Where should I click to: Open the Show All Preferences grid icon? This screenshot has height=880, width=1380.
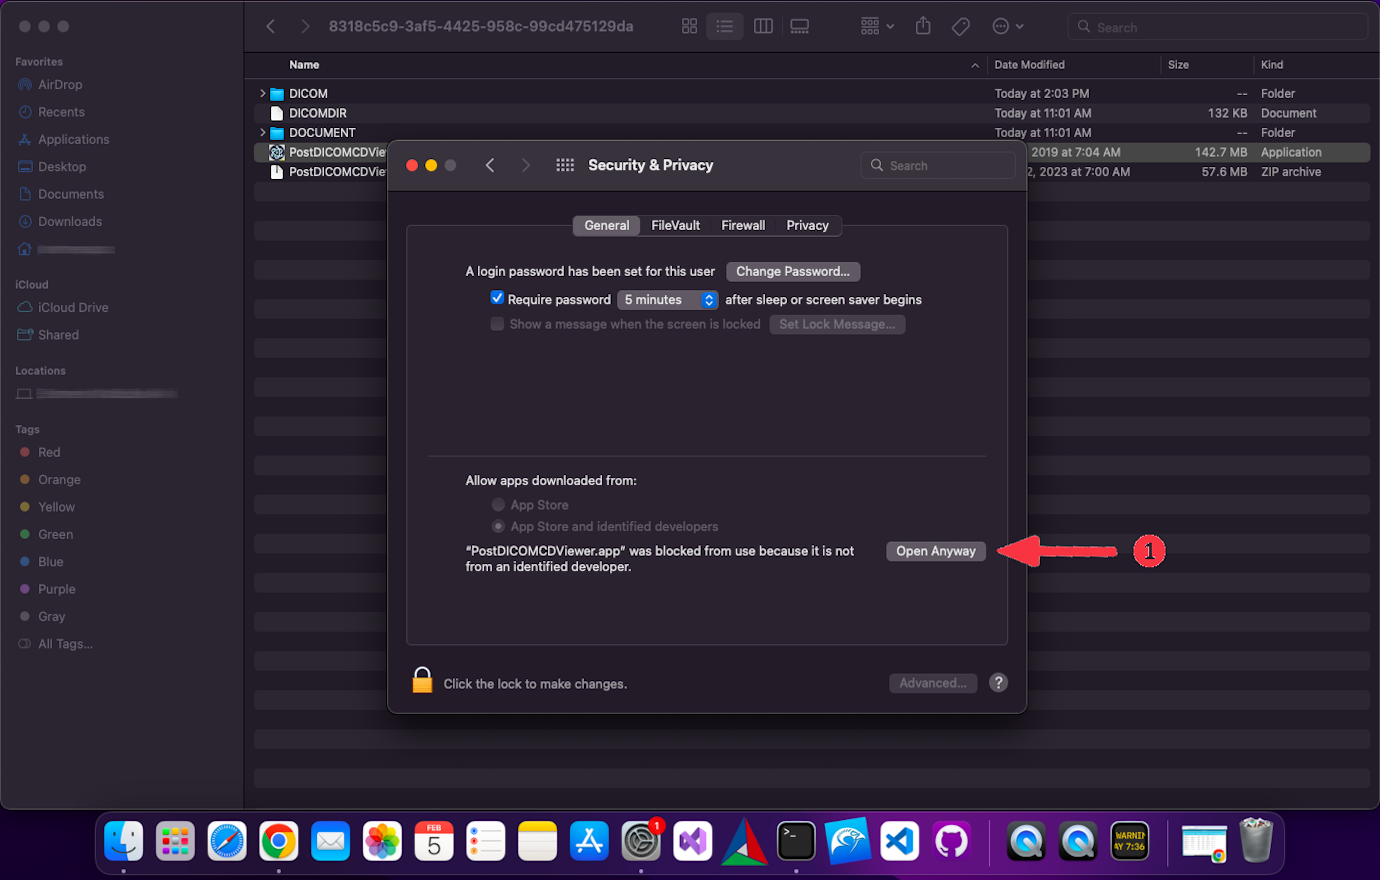pos(565,164)
